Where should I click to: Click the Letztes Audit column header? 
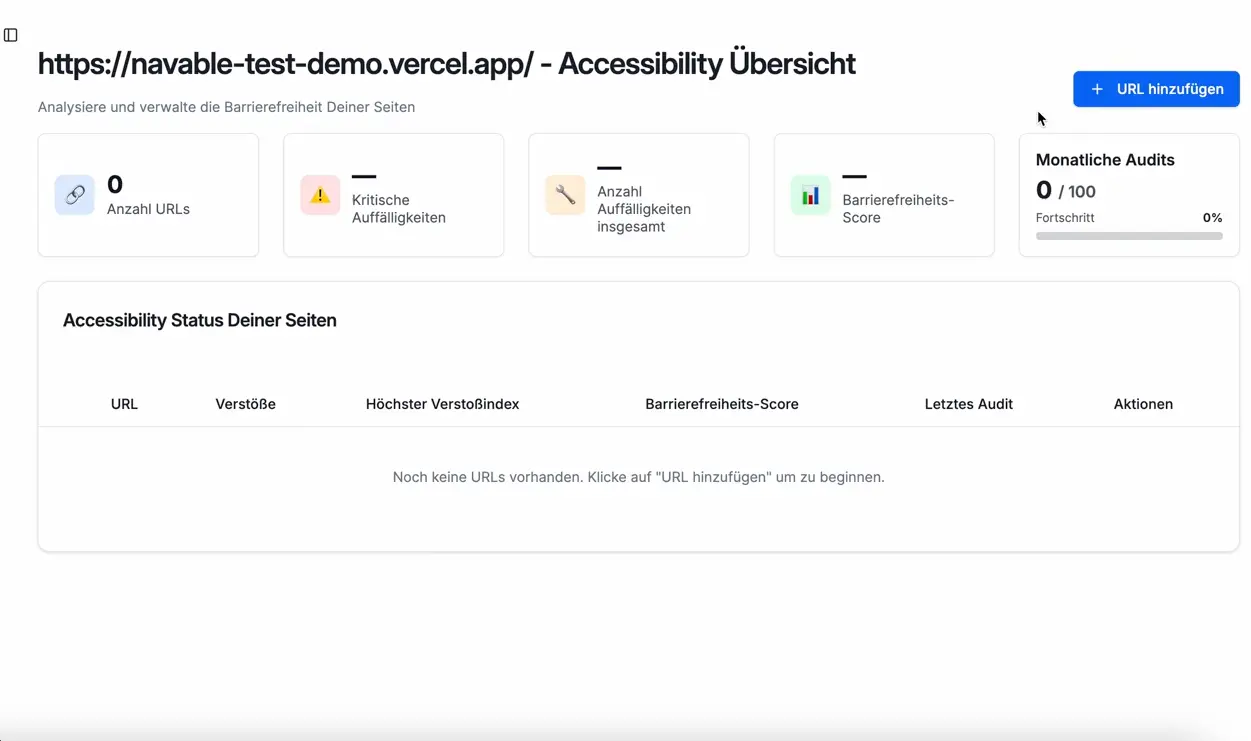coord(968,404)
